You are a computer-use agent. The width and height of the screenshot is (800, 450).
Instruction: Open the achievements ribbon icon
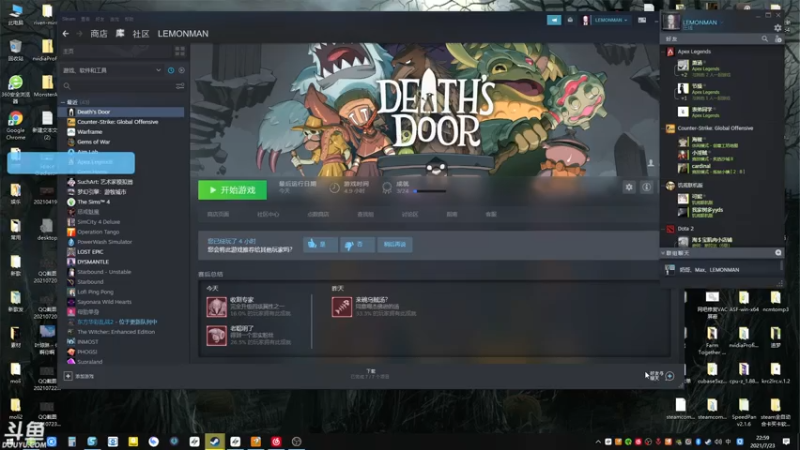click(387, 188)
